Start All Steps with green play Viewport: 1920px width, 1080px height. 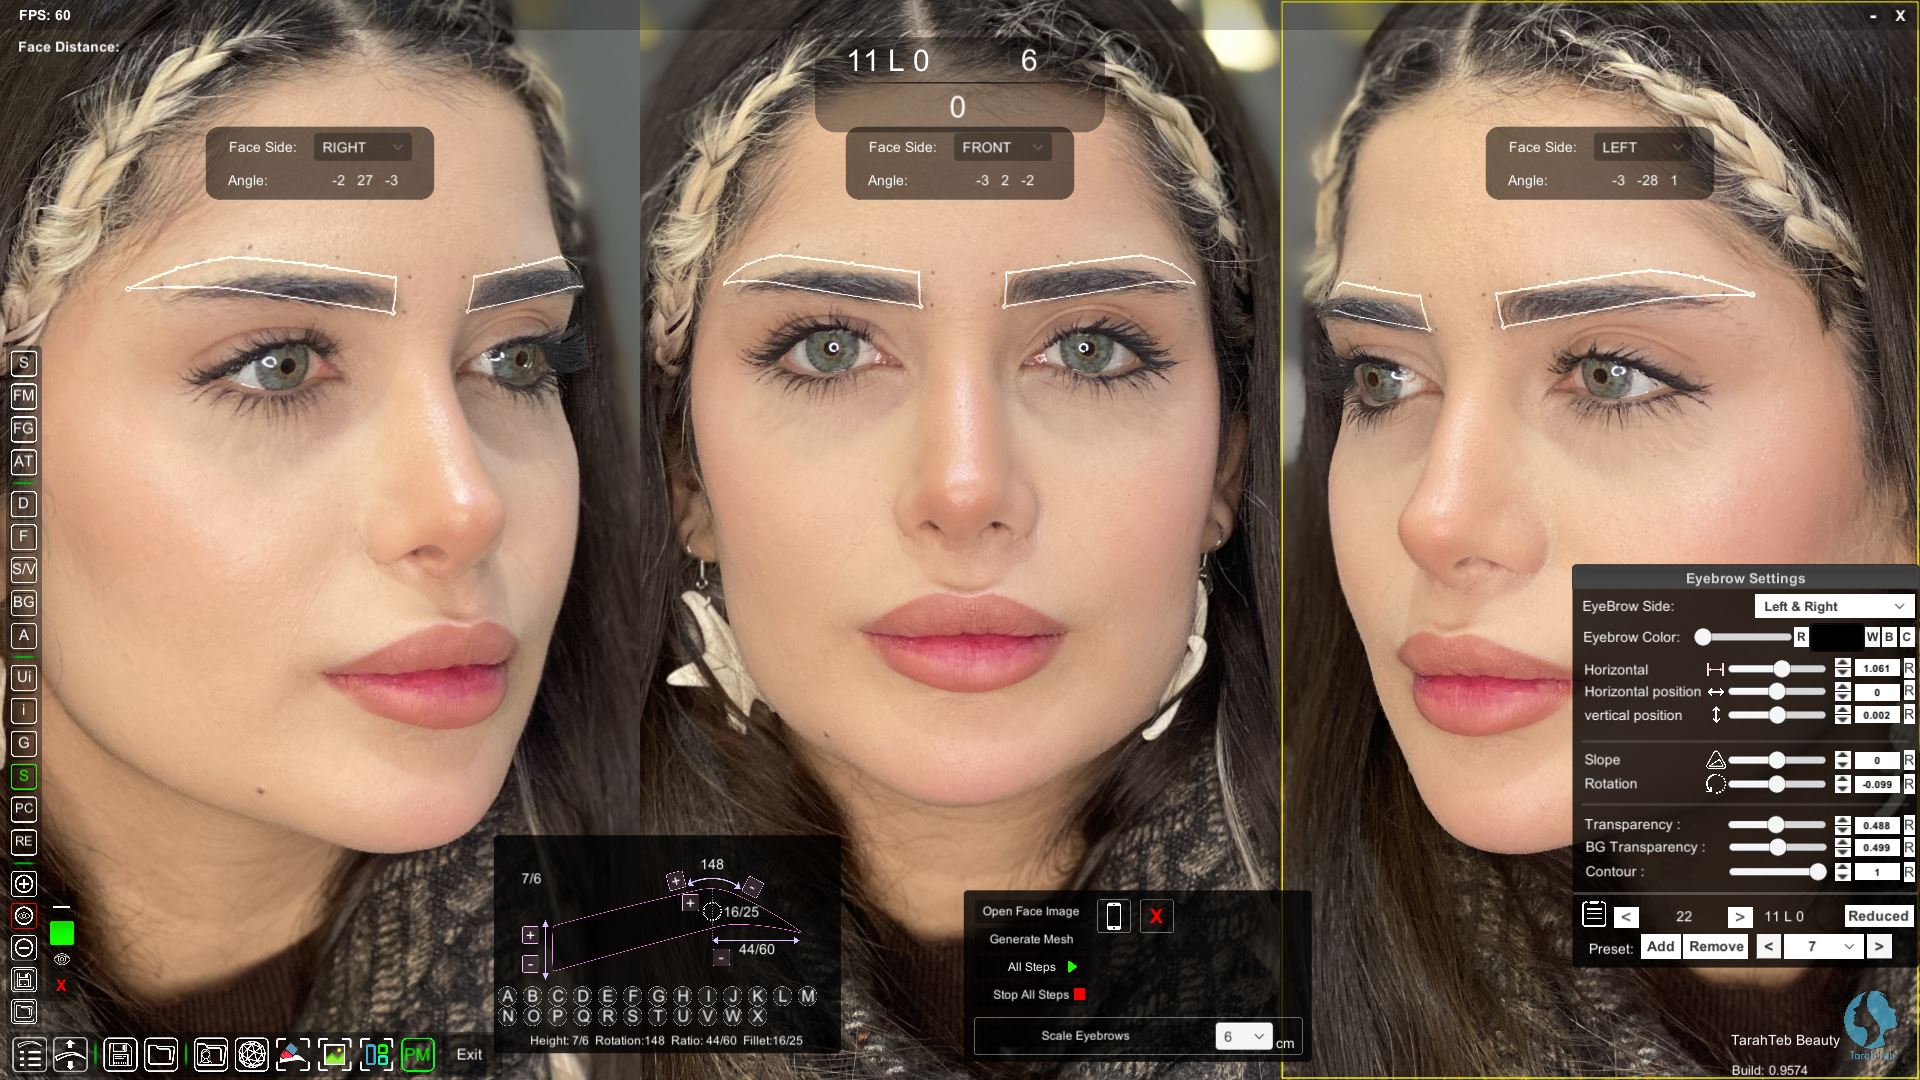[x=1072, y=967]
